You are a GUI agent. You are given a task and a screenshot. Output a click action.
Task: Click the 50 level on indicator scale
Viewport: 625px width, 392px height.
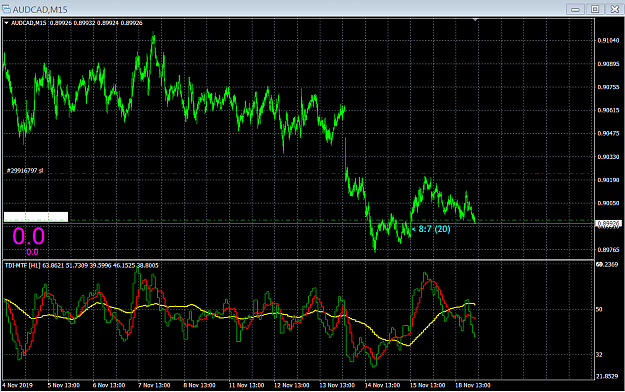point(599,309)
